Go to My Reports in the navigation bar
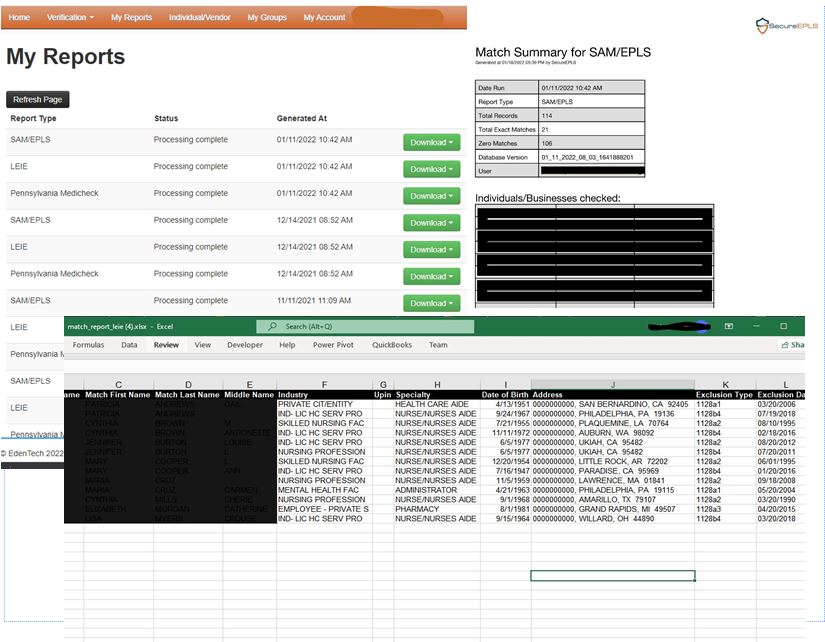 click(x=131, y=17)
